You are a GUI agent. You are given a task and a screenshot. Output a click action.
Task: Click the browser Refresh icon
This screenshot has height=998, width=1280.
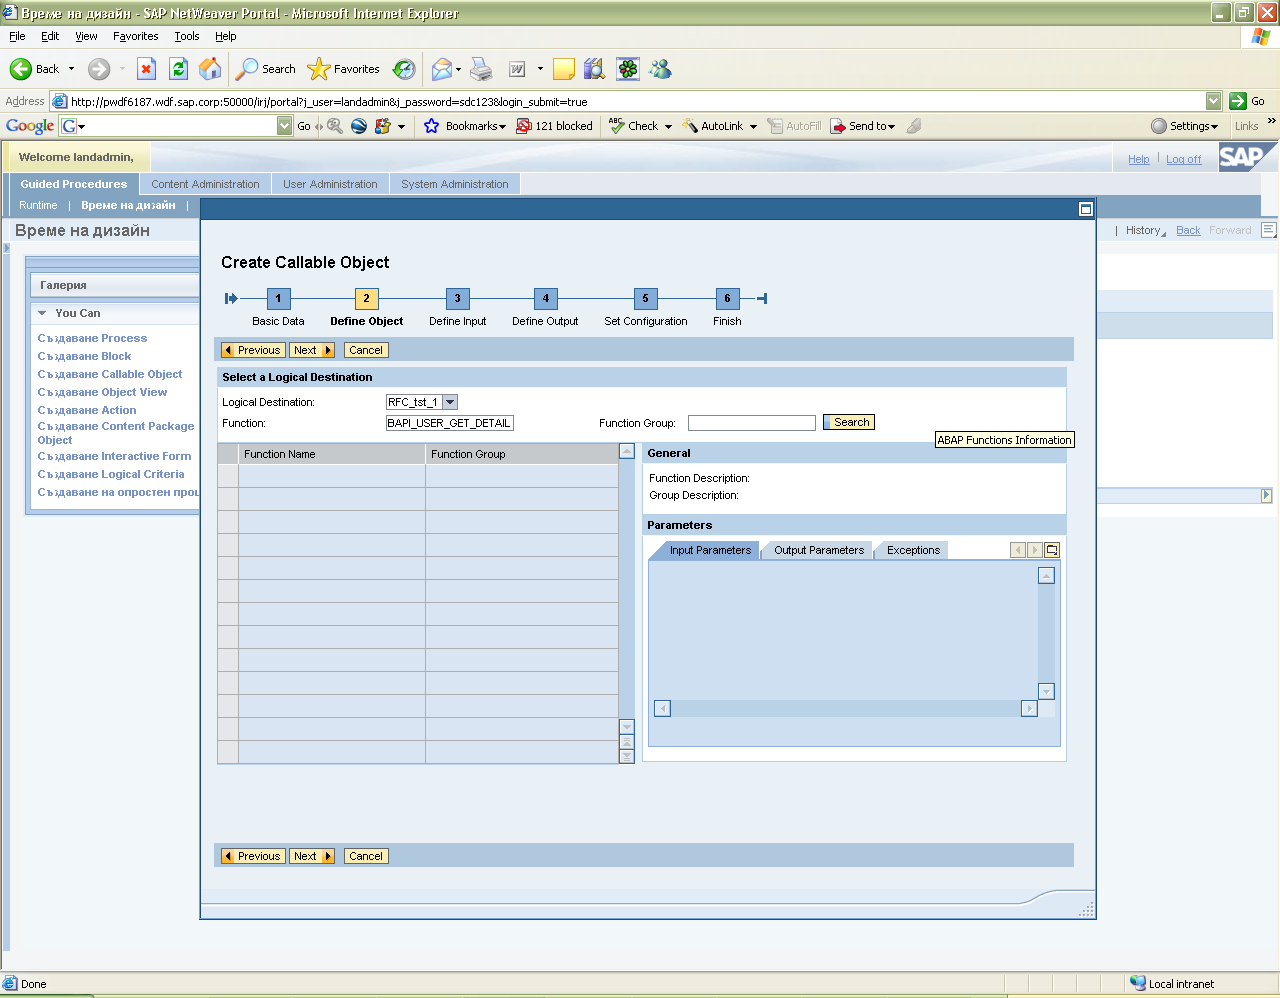178,69
